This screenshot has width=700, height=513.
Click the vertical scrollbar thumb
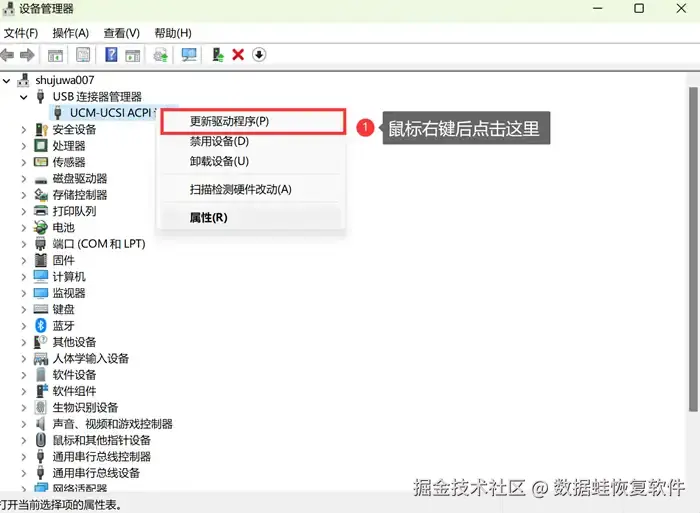pyautogui.click(x=693, y=249)
